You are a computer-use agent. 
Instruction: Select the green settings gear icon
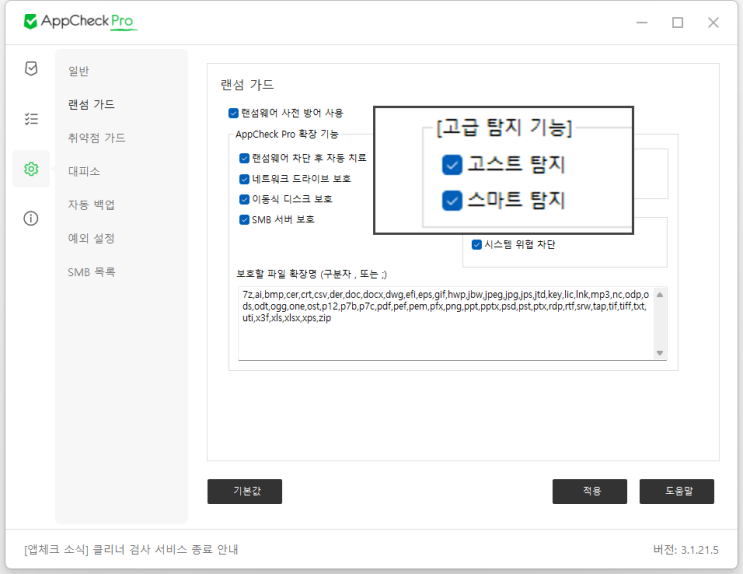31,169
